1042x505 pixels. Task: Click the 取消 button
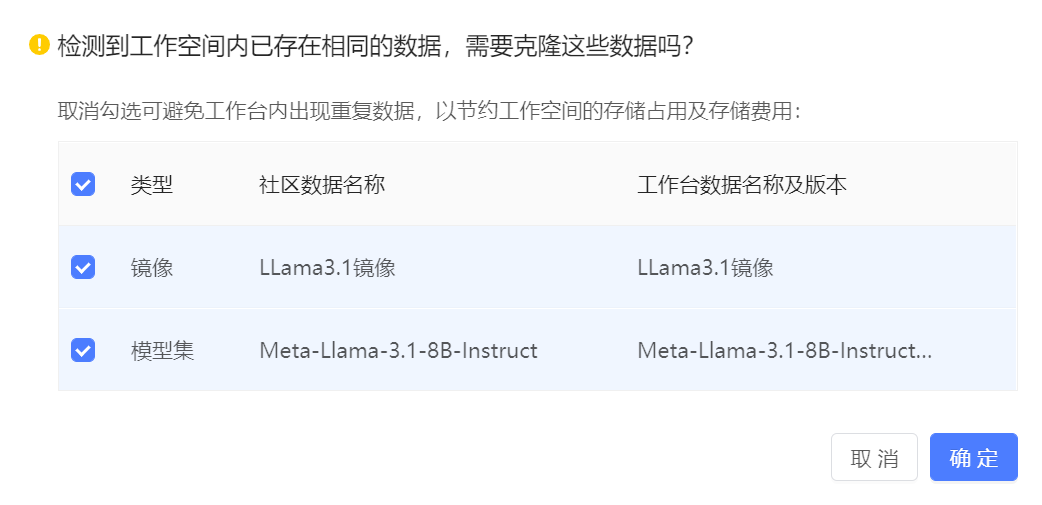pos(874,457)
